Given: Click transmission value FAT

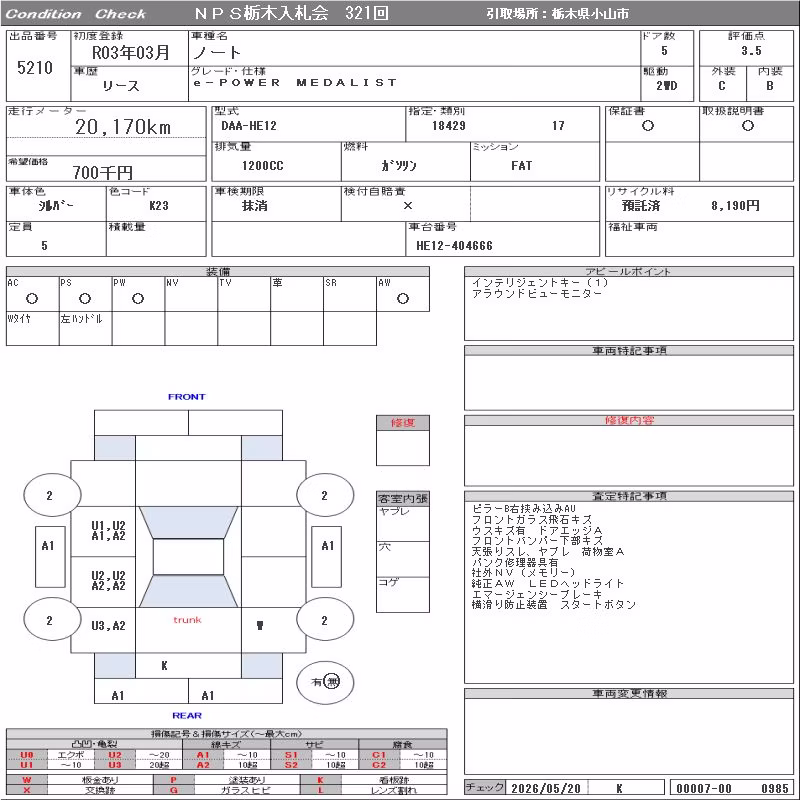Looking at the screenshot, I should pos(521,165).
